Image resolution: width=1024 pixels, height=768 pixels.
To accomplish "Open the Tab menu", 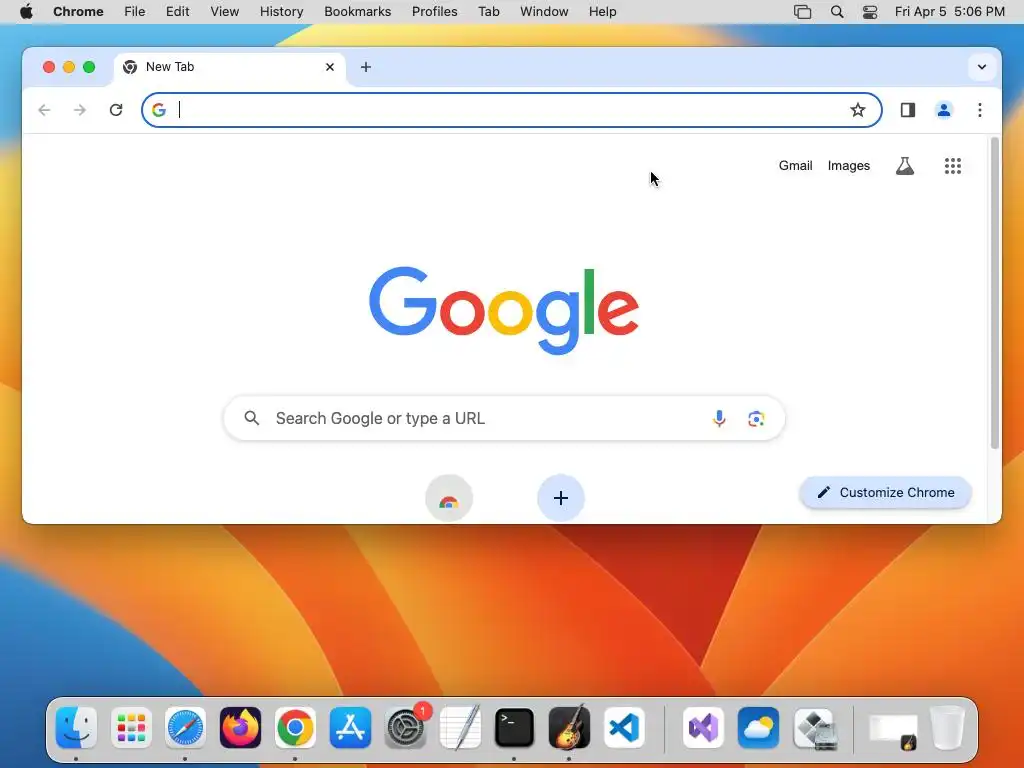I will pyautogui.click(x=488, y=12).
